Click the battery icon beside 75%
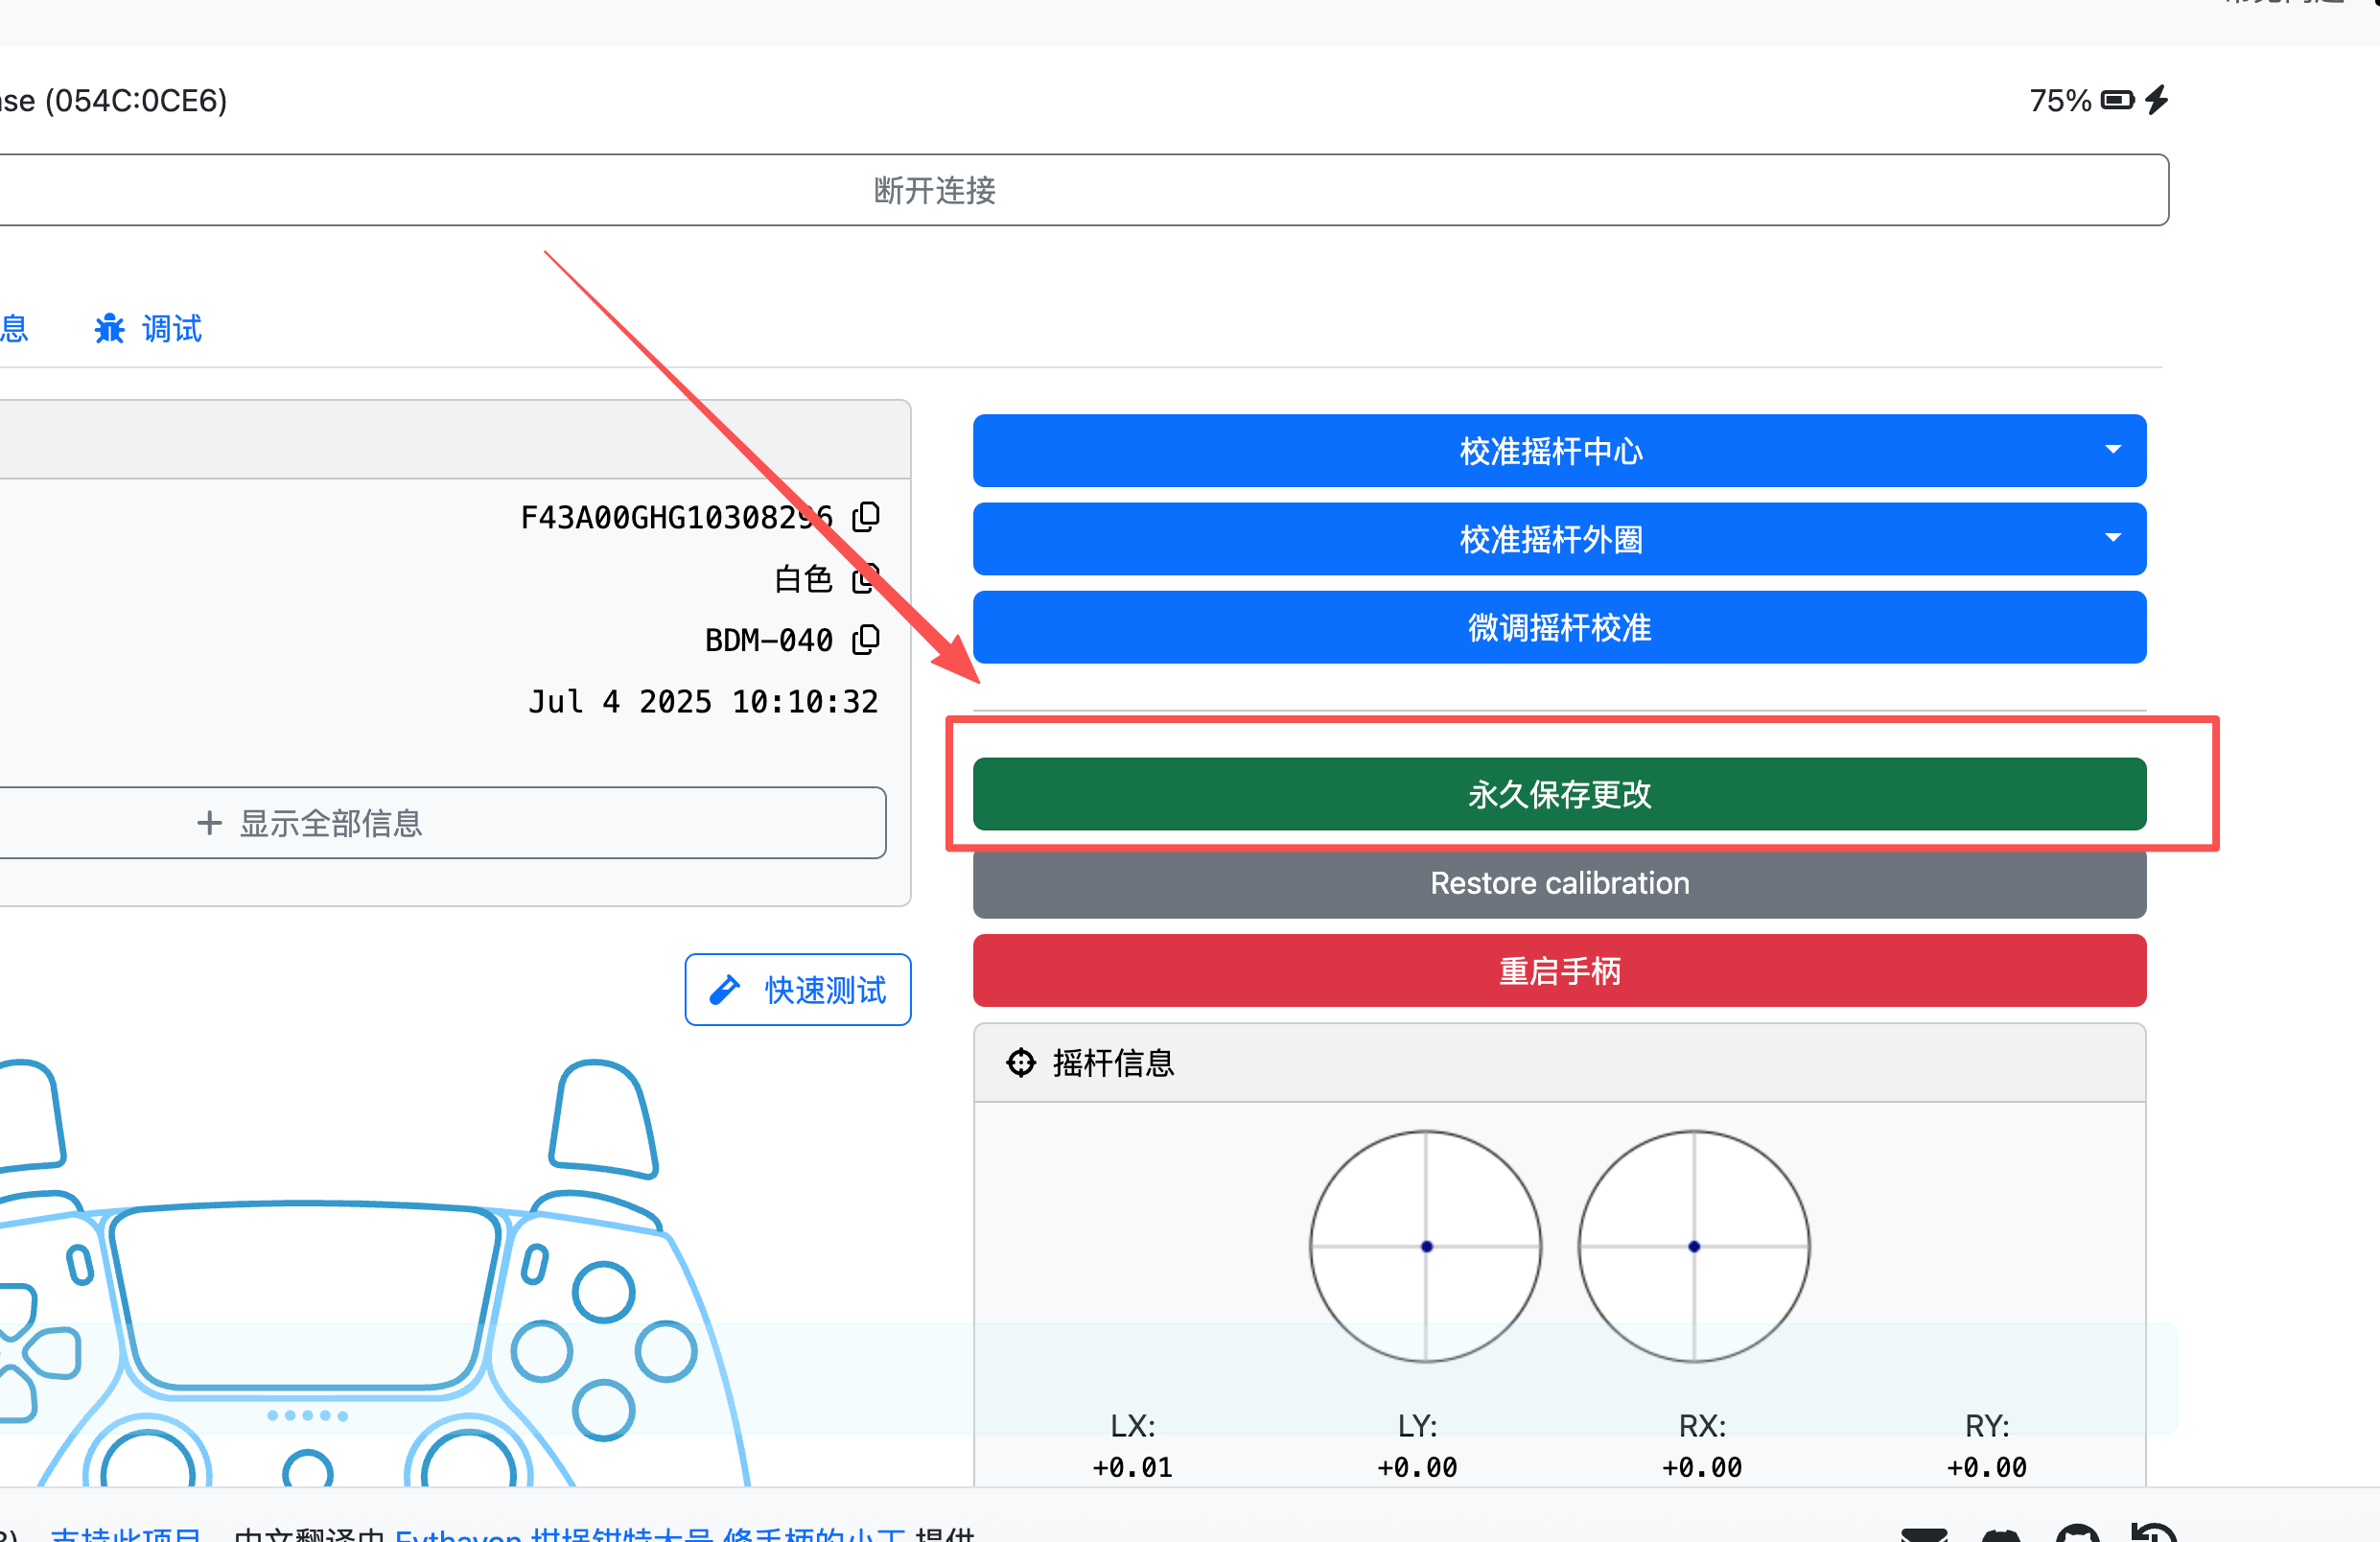Viewport: 2380px width, 1542px height. point(2117,100)
